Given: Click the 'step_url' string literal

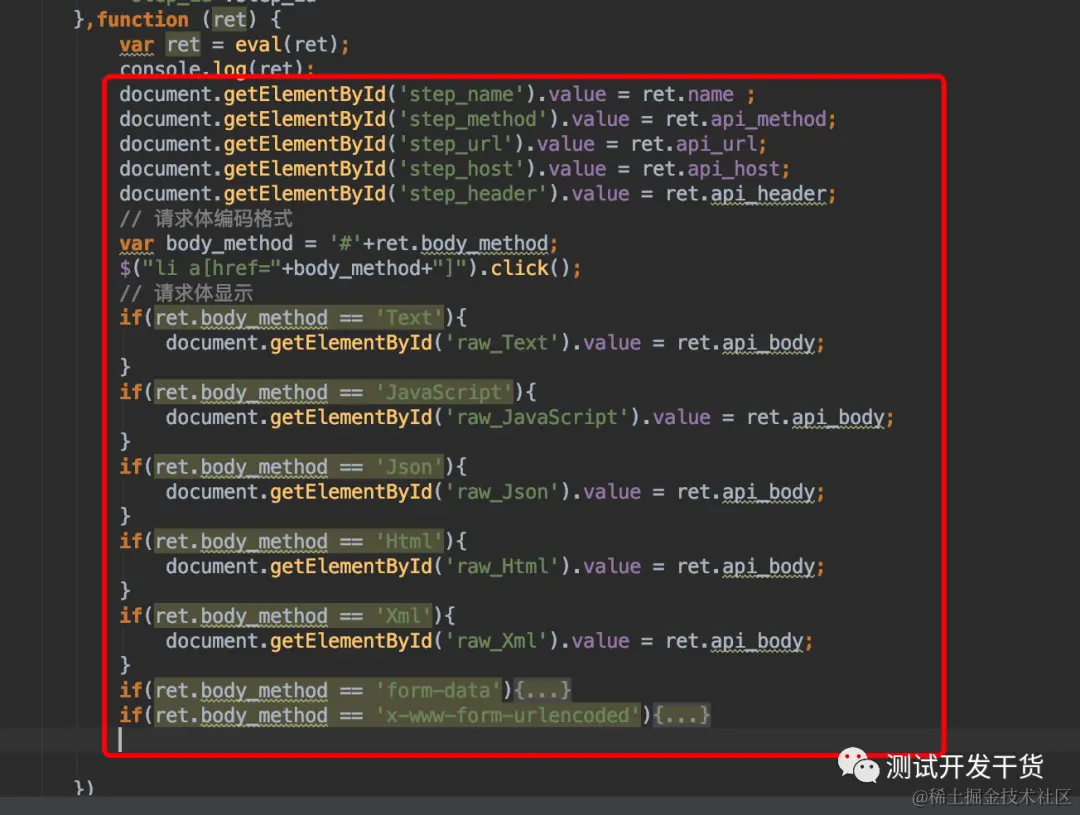Looking at the screenshot, I should [455, 143].
